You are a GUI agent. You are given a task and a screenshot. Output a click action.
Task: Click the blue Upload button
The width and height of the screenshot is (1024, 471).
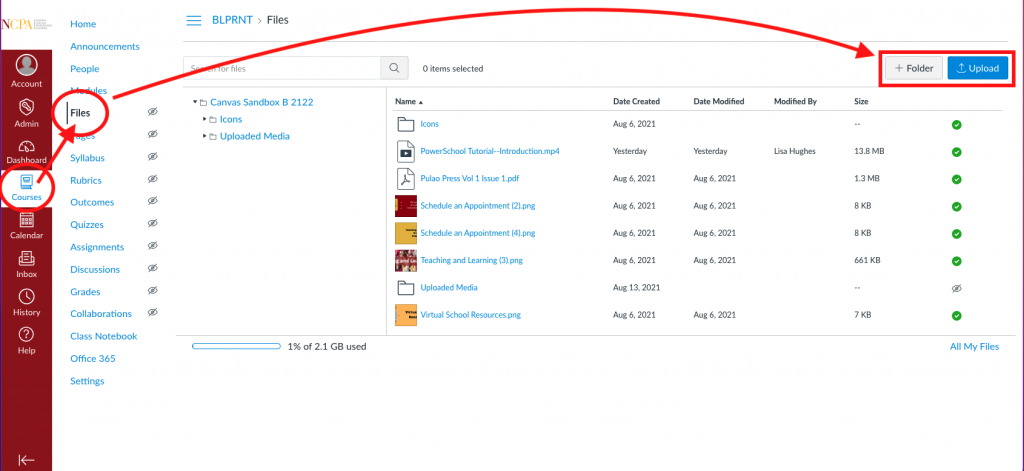(978, 68)
